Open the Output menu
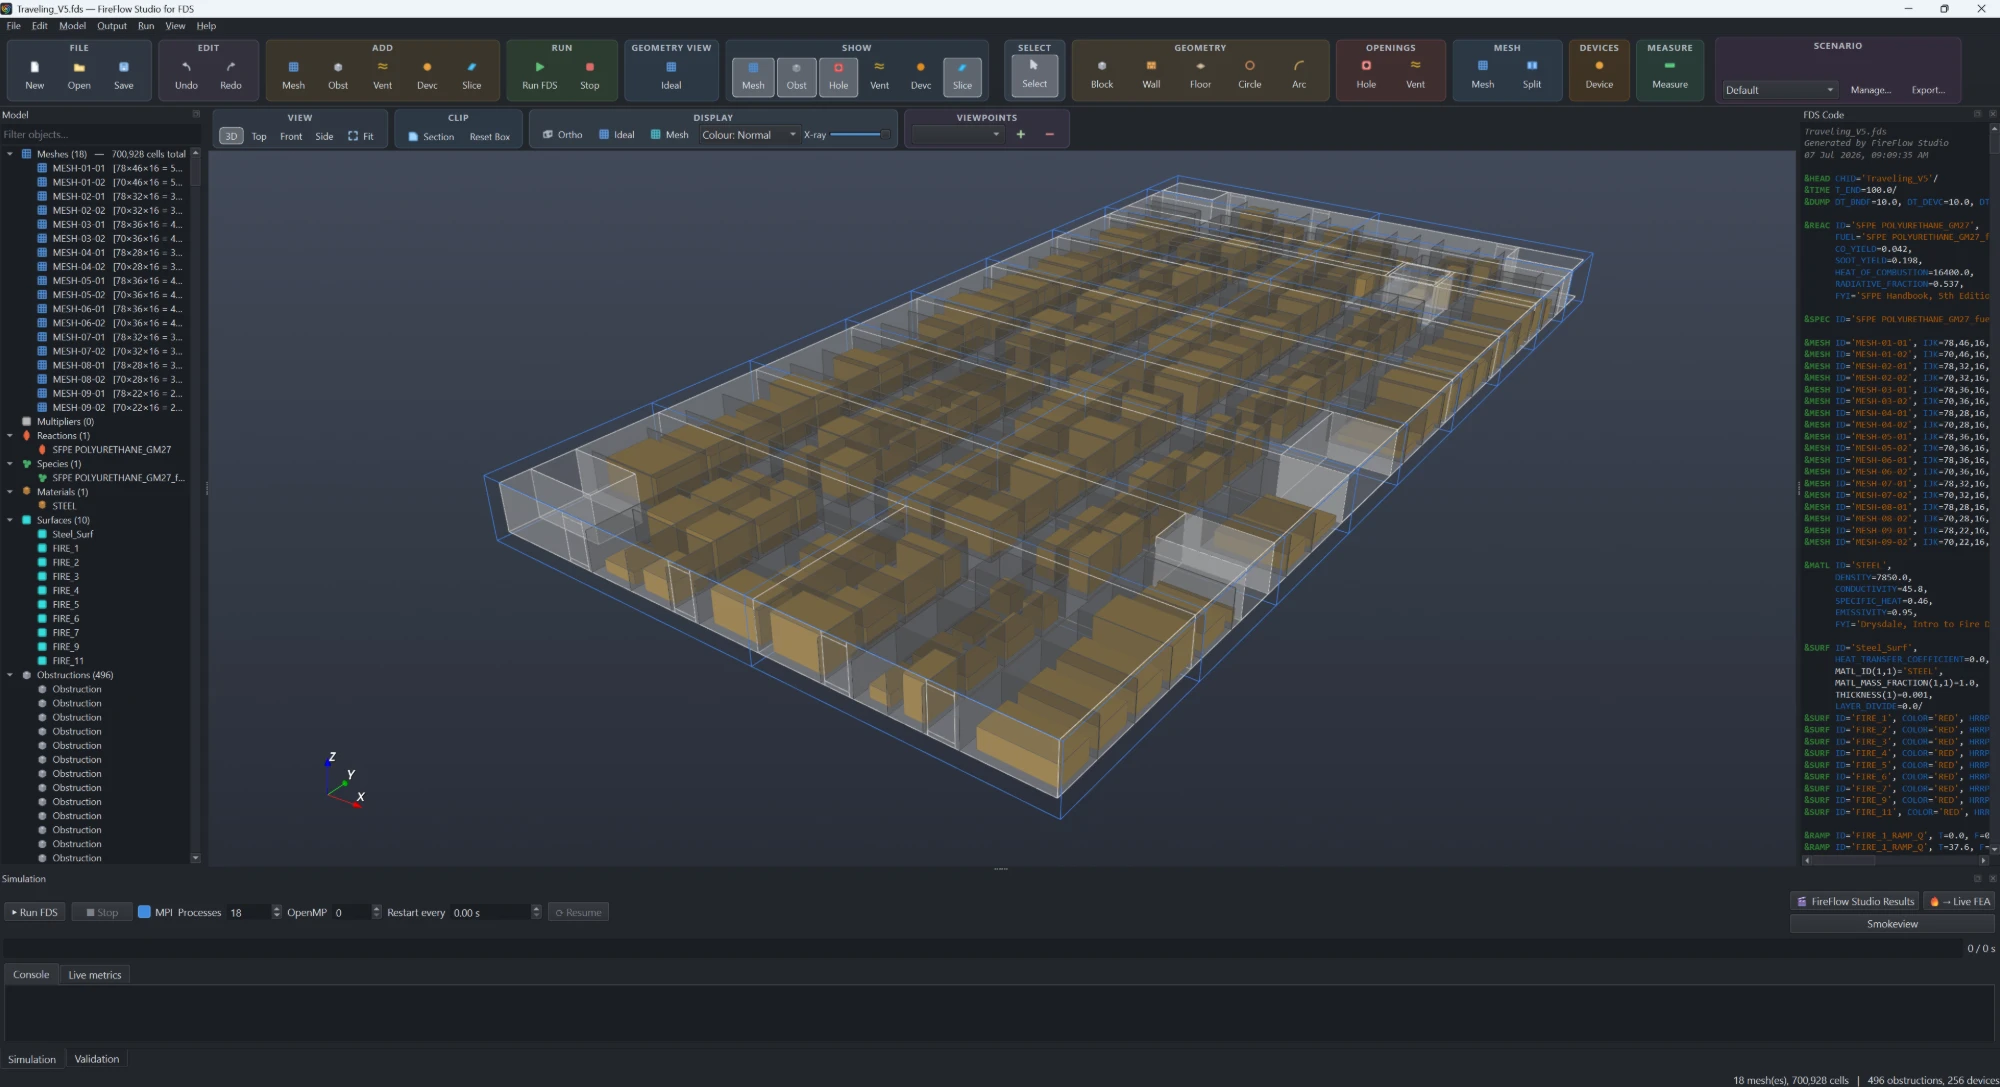This screenshot has width=2000, height=1087. coord(112,26)
